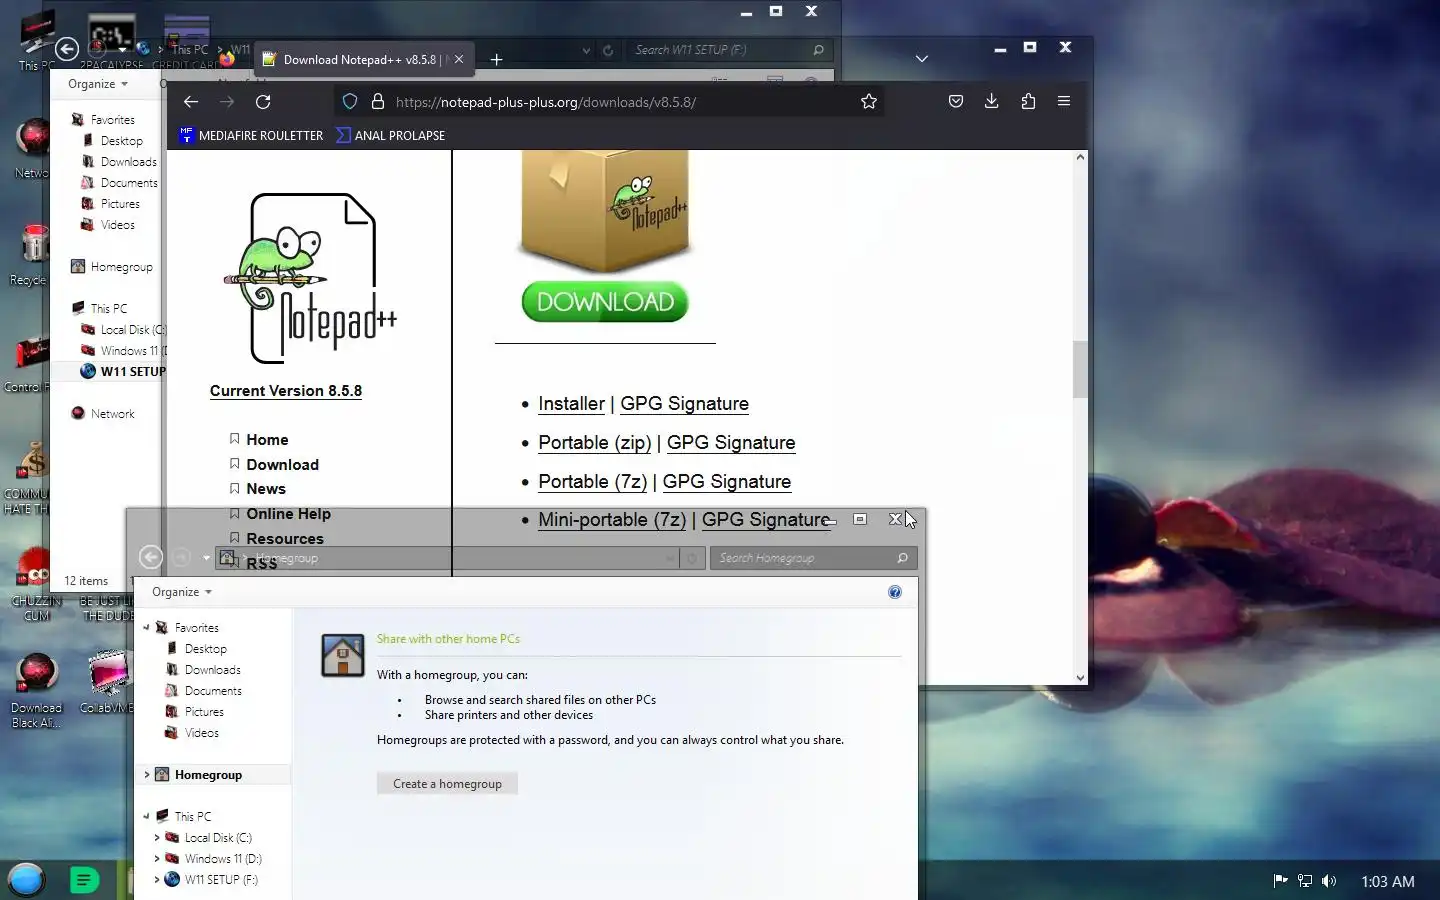The width and height of the screenshot is (1440, 900).
Task: Open CollabVM desktop icon
Action: 108,682
